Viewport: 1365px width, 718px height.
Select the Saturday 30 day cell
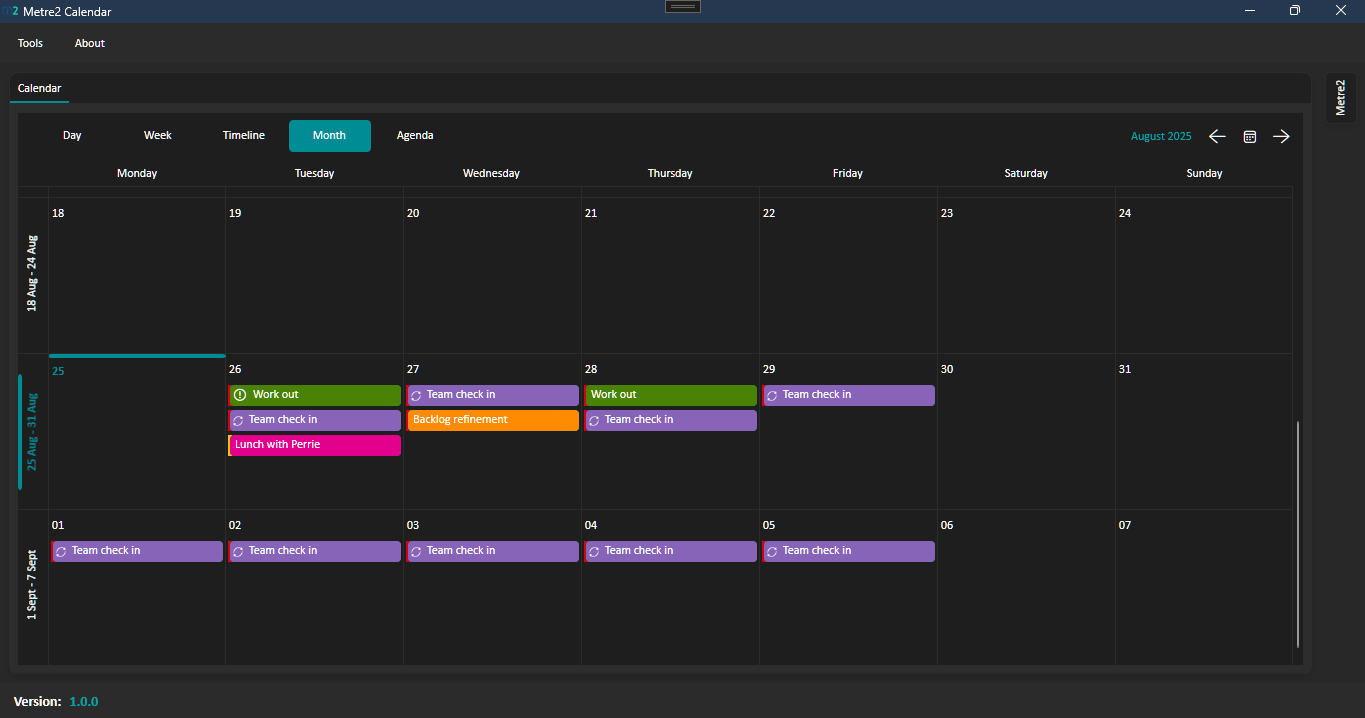(x=1026, y=440)
